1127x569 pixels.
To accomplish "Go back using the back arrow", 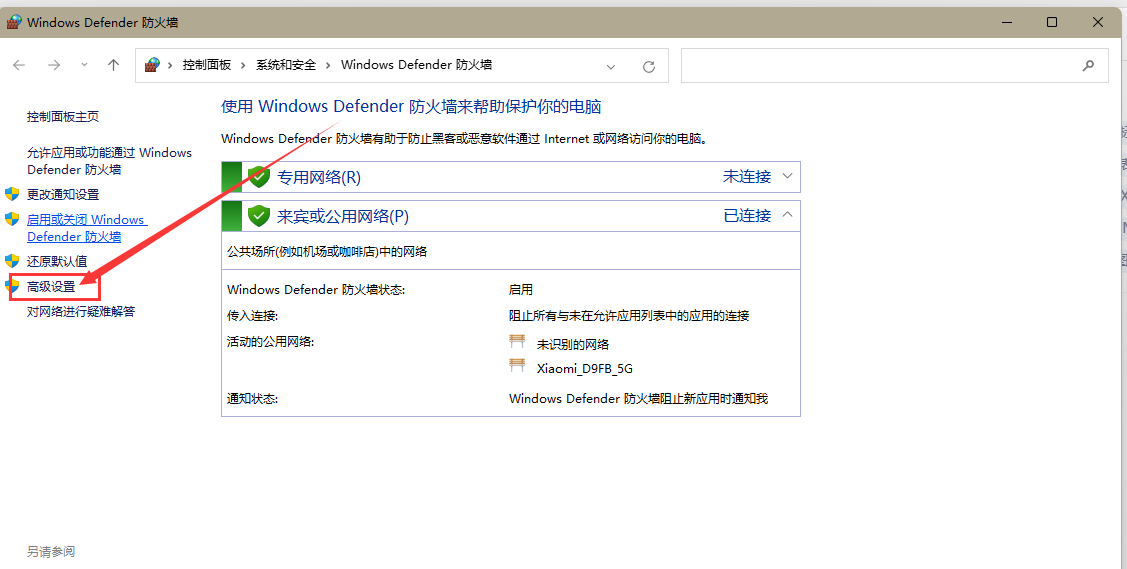I will click(x=19, y=65).
